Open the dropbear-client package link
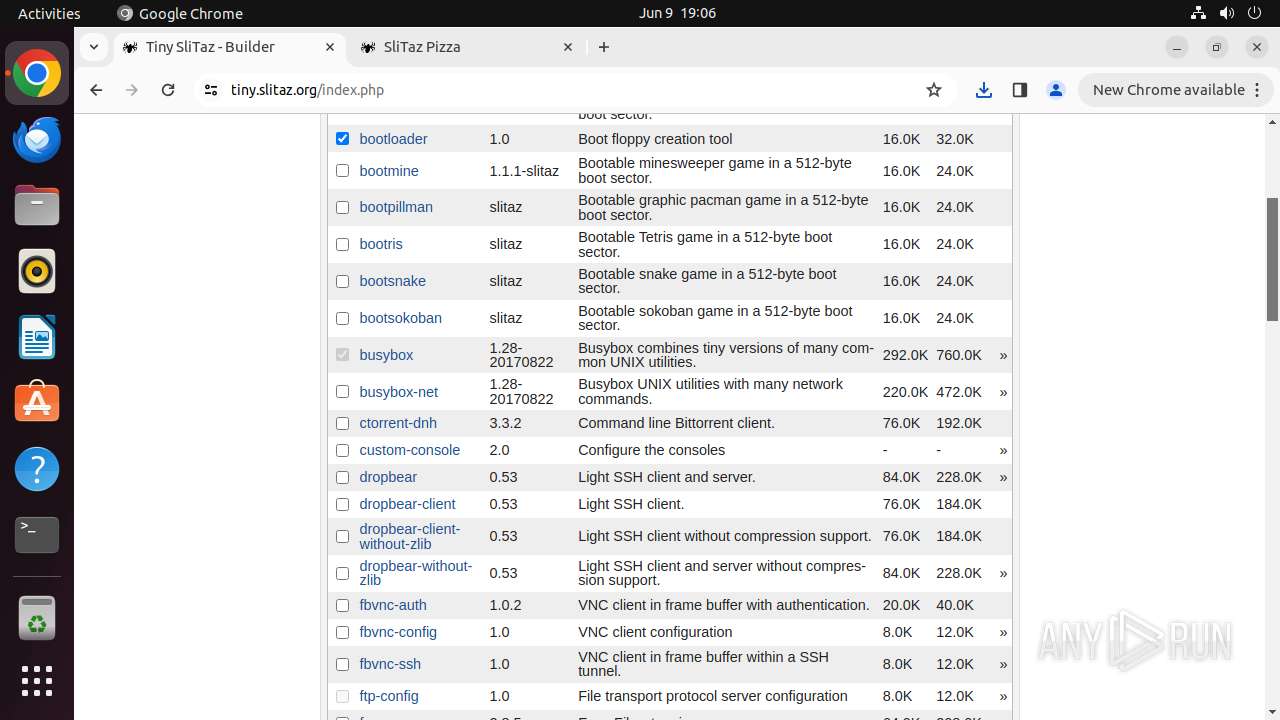The image size is (1280, 720). 407,504
